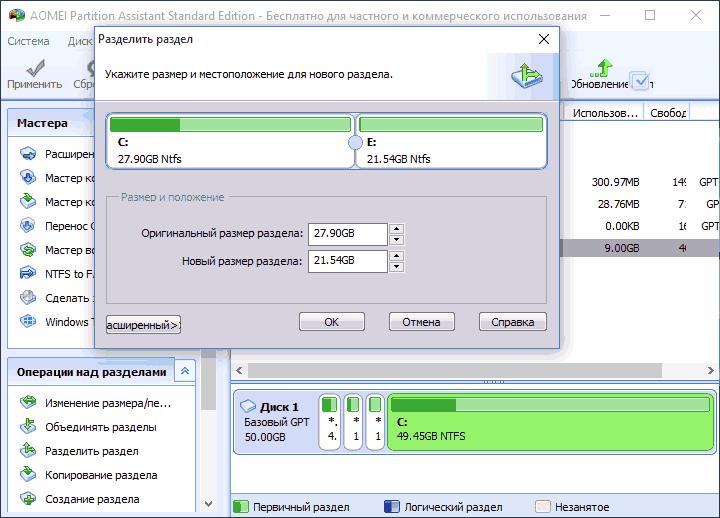Click the Обновление green arrow toolbar icon
Screen dimensions: 720x518
pos(602,67)
